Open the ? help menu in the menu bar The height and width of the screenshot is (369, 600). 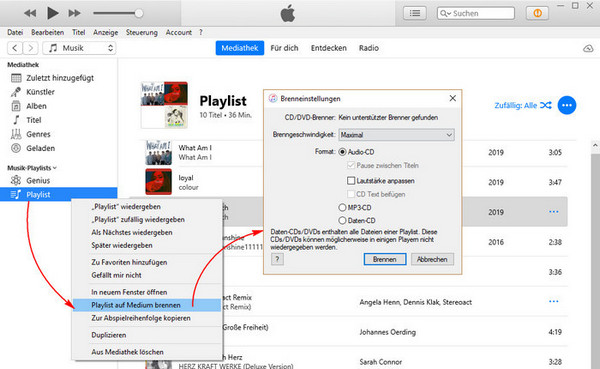[x=201, y=33]
